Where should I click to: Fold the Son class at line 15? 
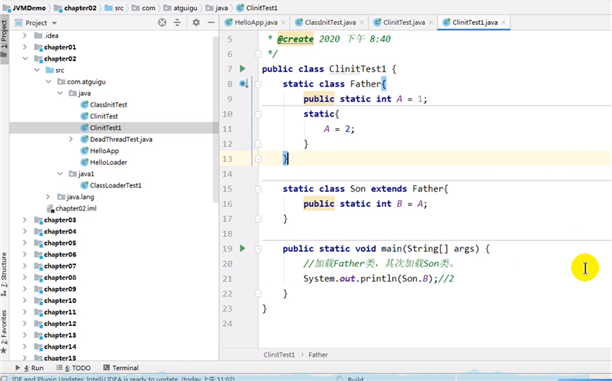(x=258, y=189)
